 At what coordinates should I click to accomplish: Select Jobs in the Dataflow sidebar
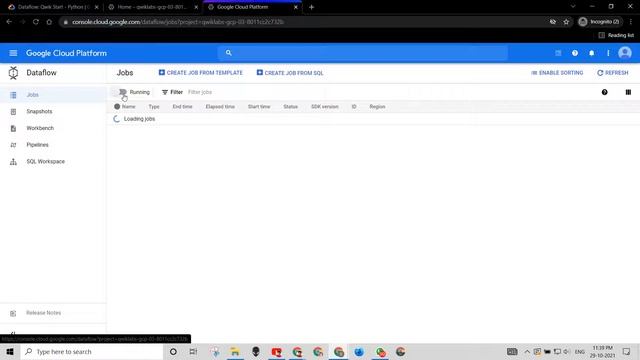[x=53, y=95]
